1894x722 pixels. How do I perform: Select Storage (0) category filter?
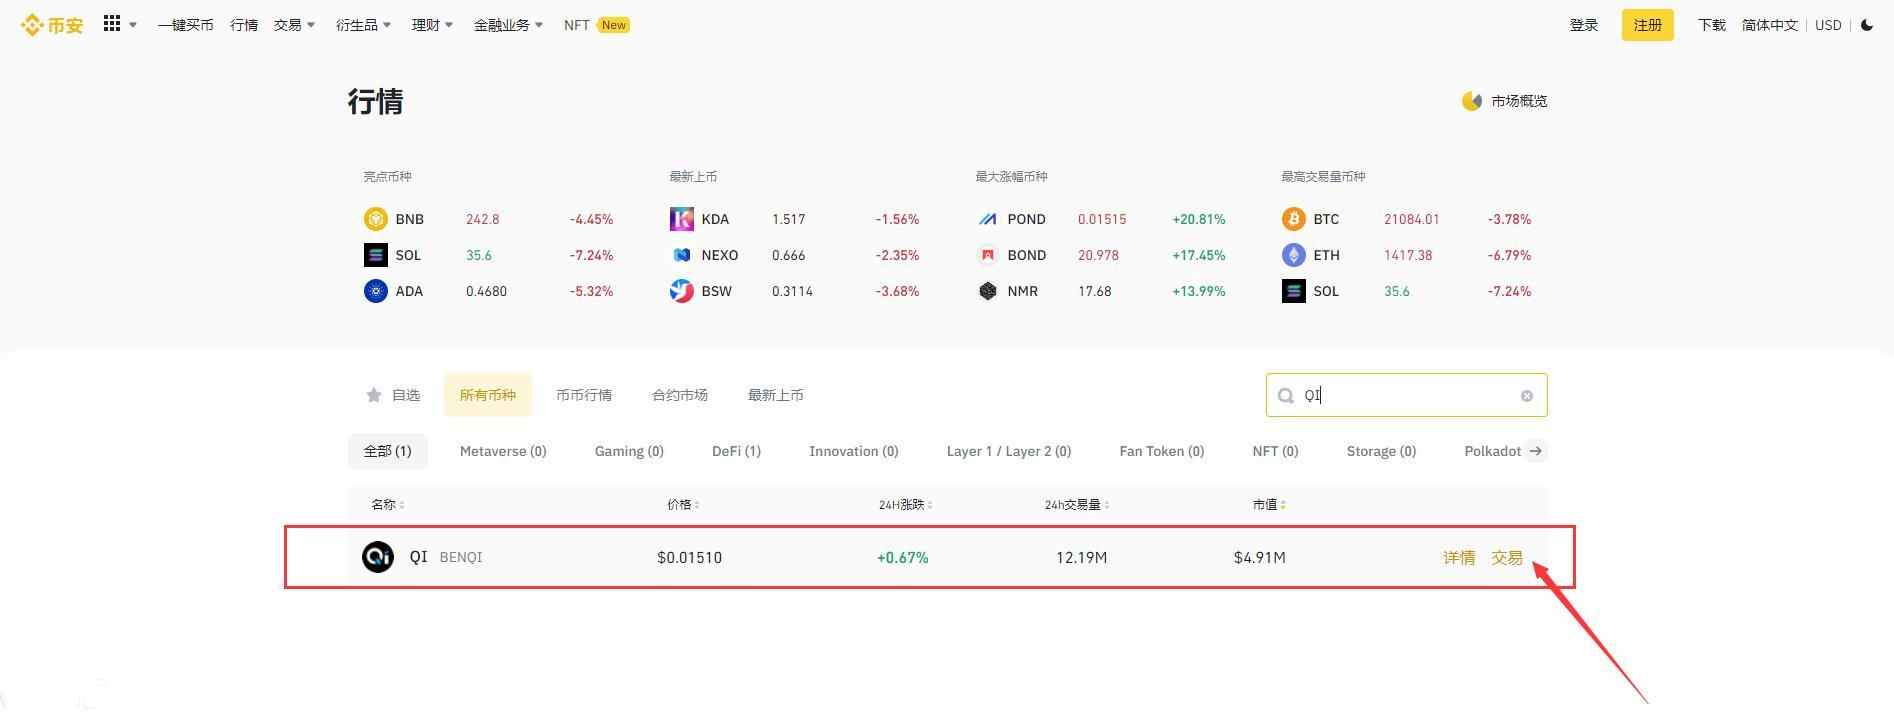1381,451
